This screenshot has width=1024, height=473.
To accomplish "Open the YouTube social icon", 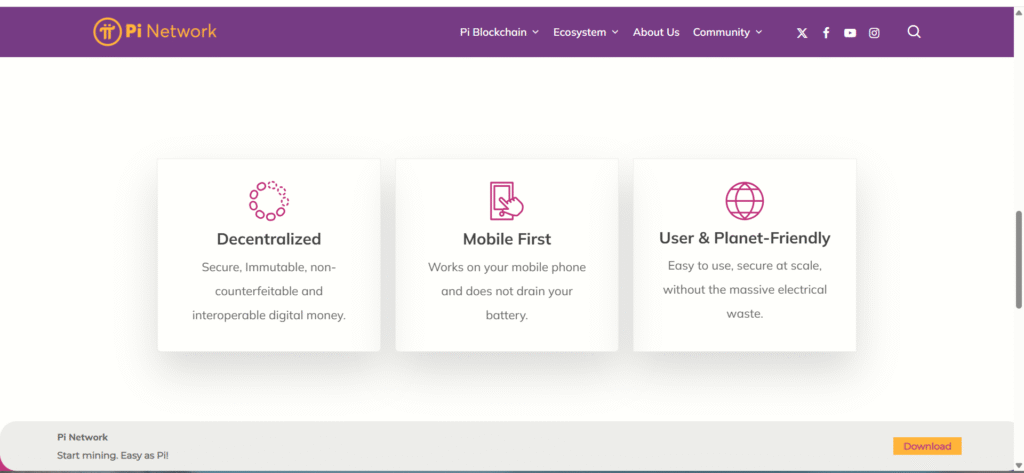I will click(x=850, y=33).
